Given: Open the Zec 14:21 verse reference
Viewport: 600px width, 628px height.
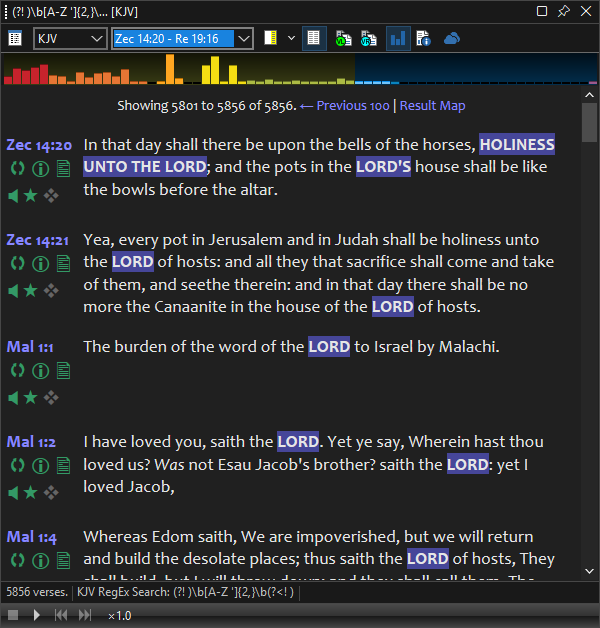Looking at the screenshot, I should (x=38, y=240).
